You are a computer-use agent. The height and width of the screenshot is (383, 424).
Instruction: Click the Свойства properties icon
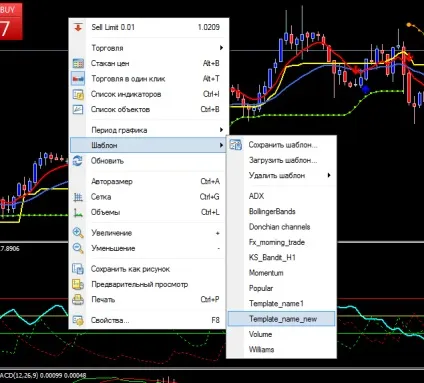pos(78,320)
